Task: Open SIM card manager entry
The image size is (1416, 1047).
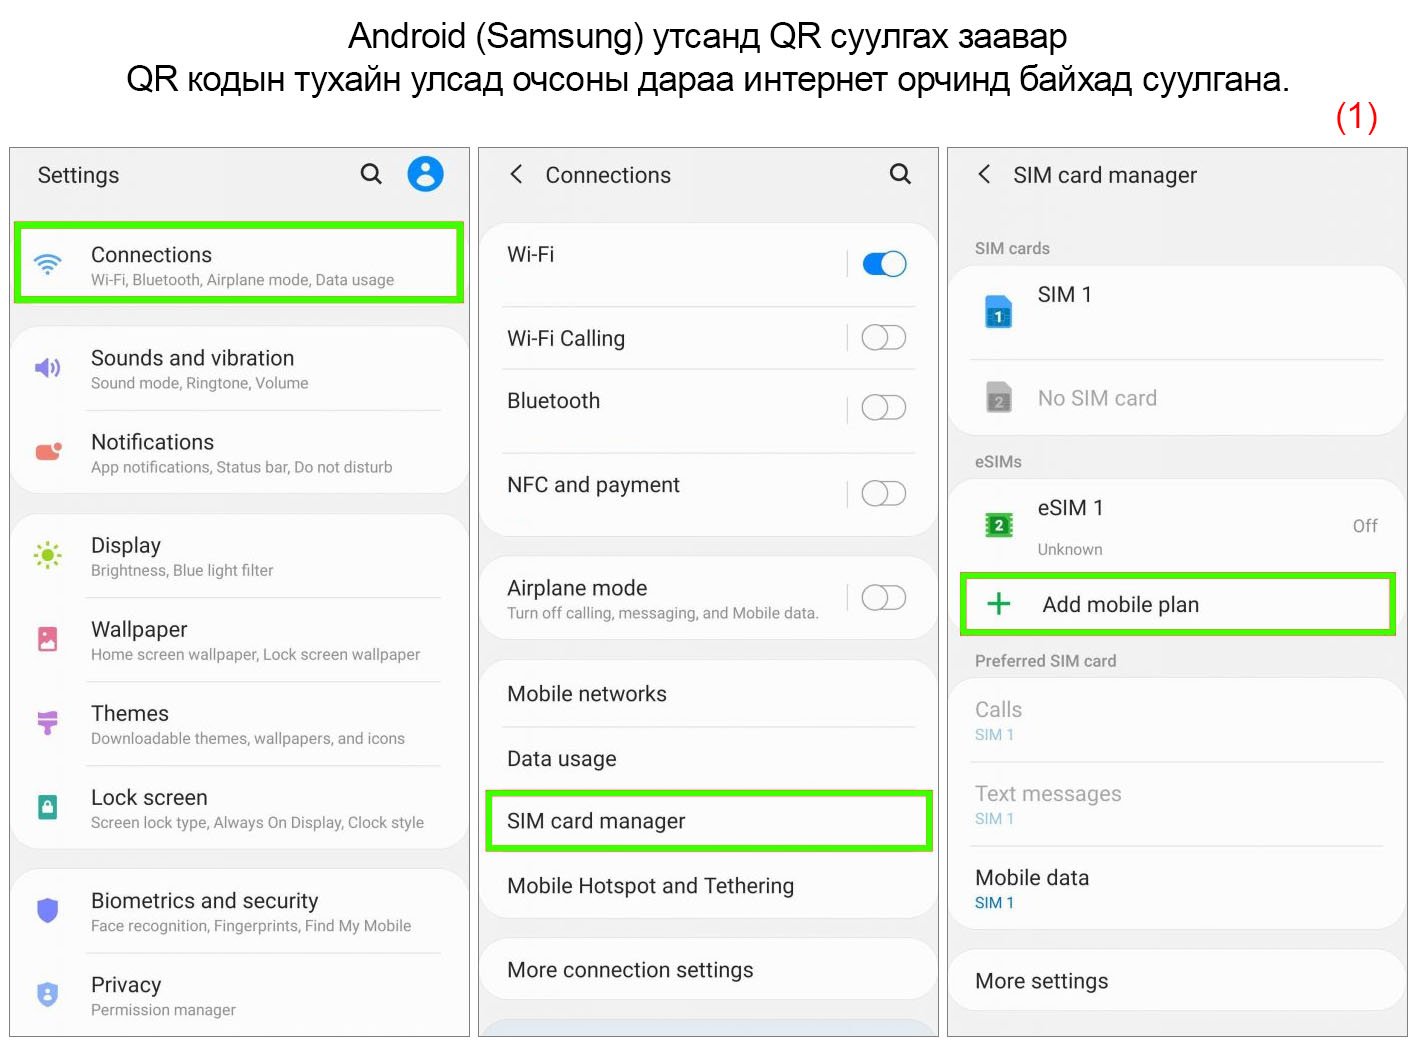Action: pyautogui.click(x=708, y=821)
